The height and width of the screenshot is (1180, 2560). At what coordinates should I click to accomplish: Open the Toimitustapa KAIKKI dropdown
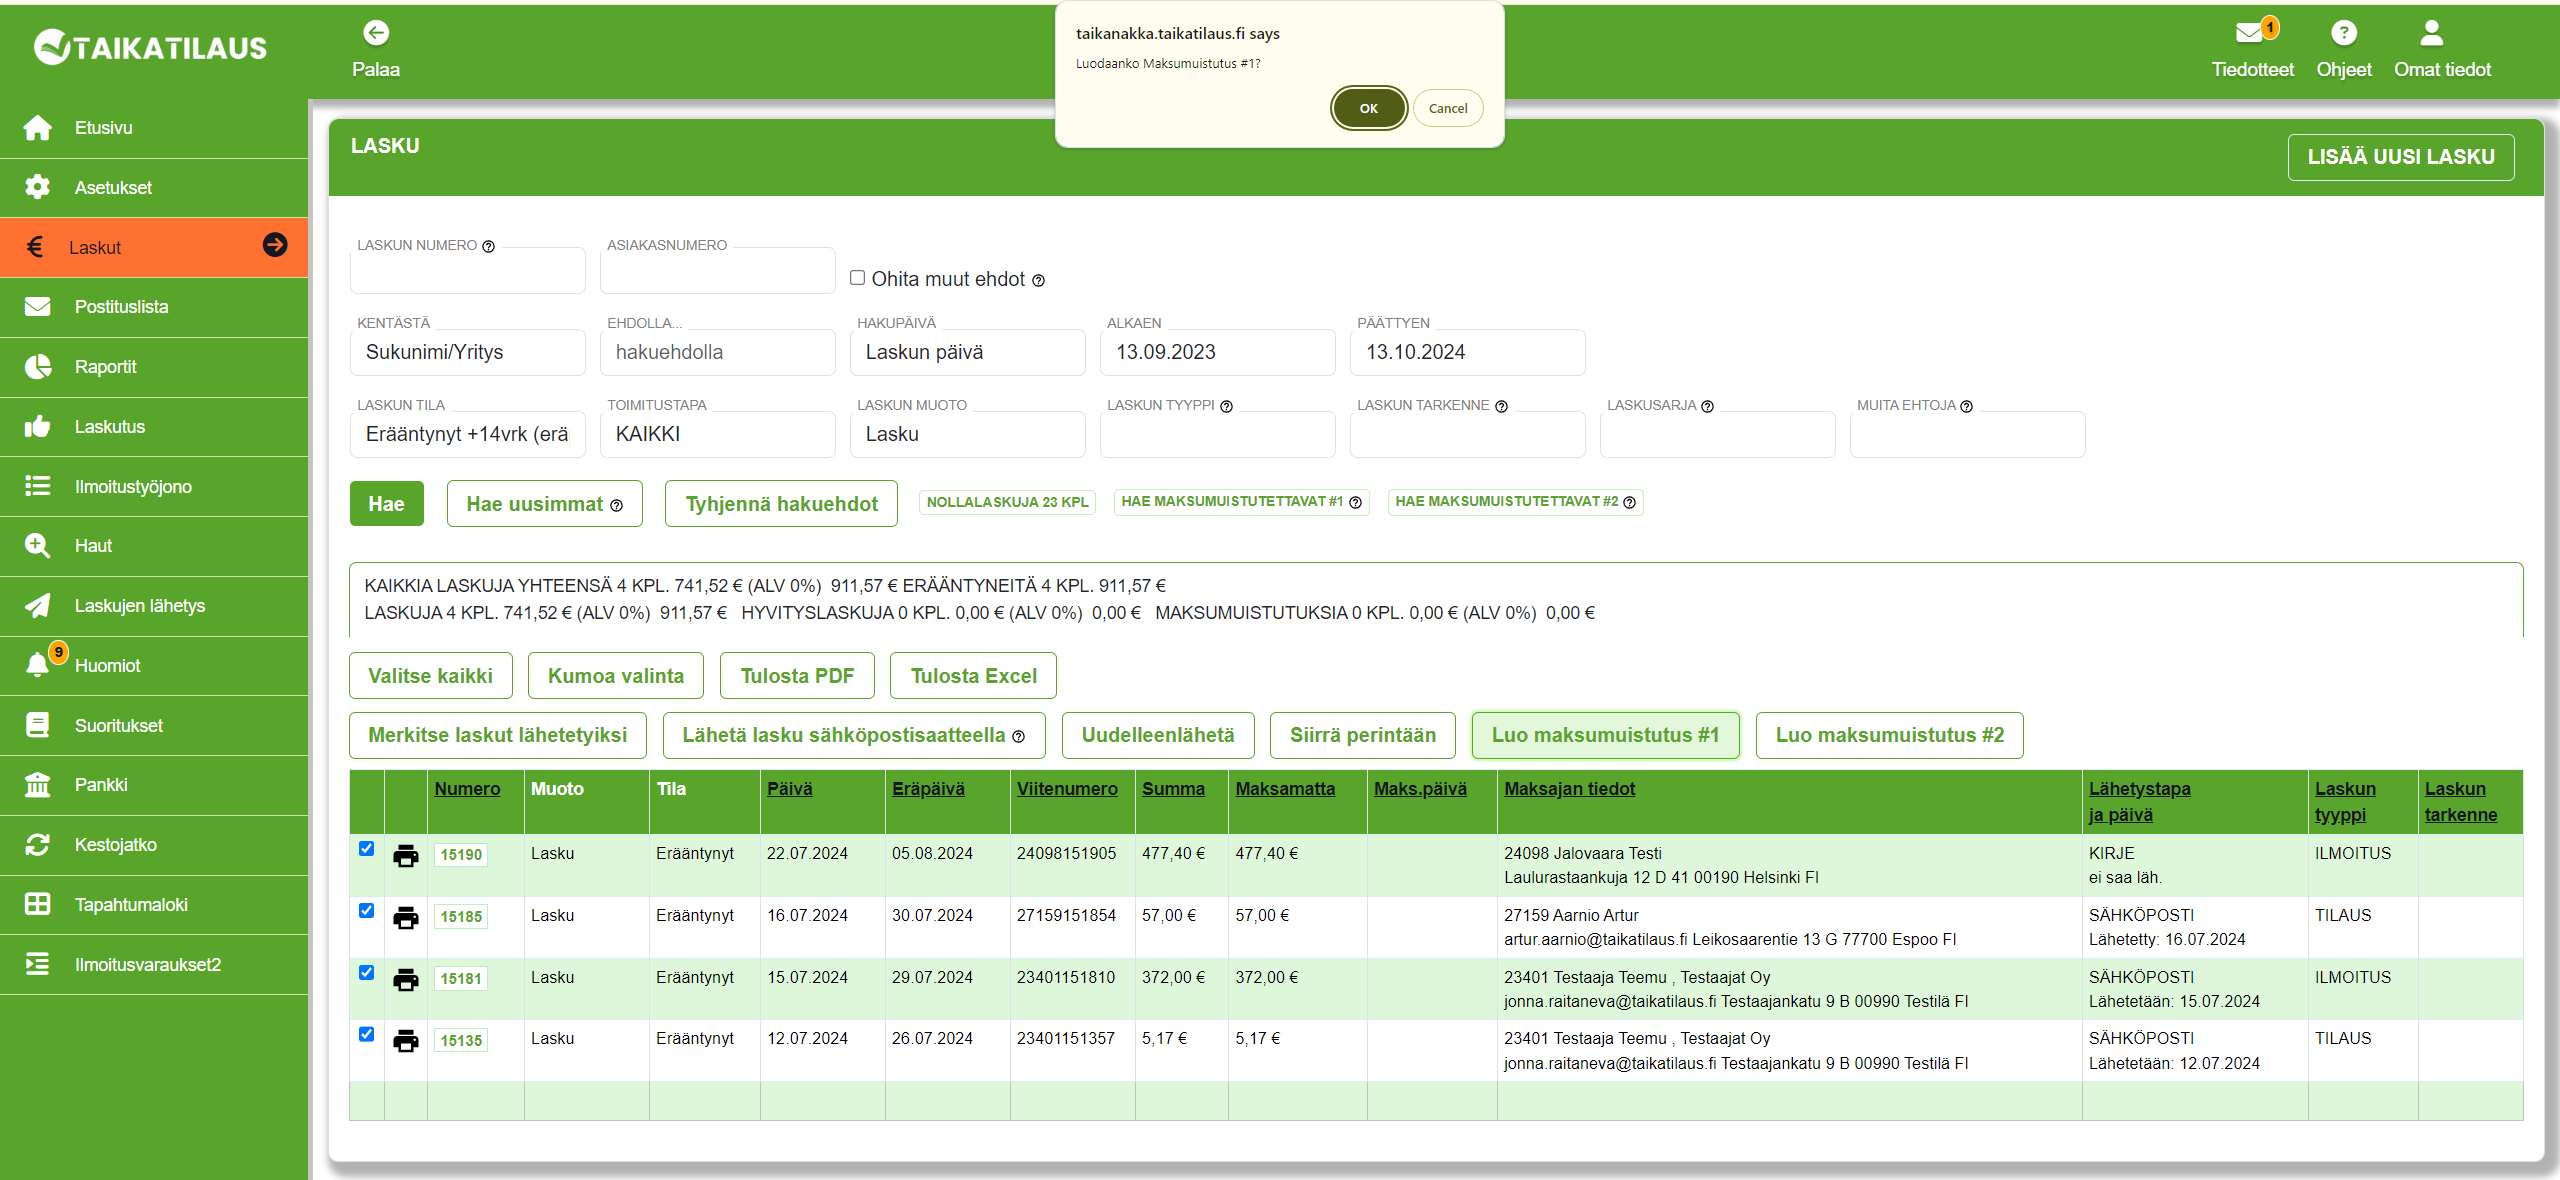[x=717, y=434]
